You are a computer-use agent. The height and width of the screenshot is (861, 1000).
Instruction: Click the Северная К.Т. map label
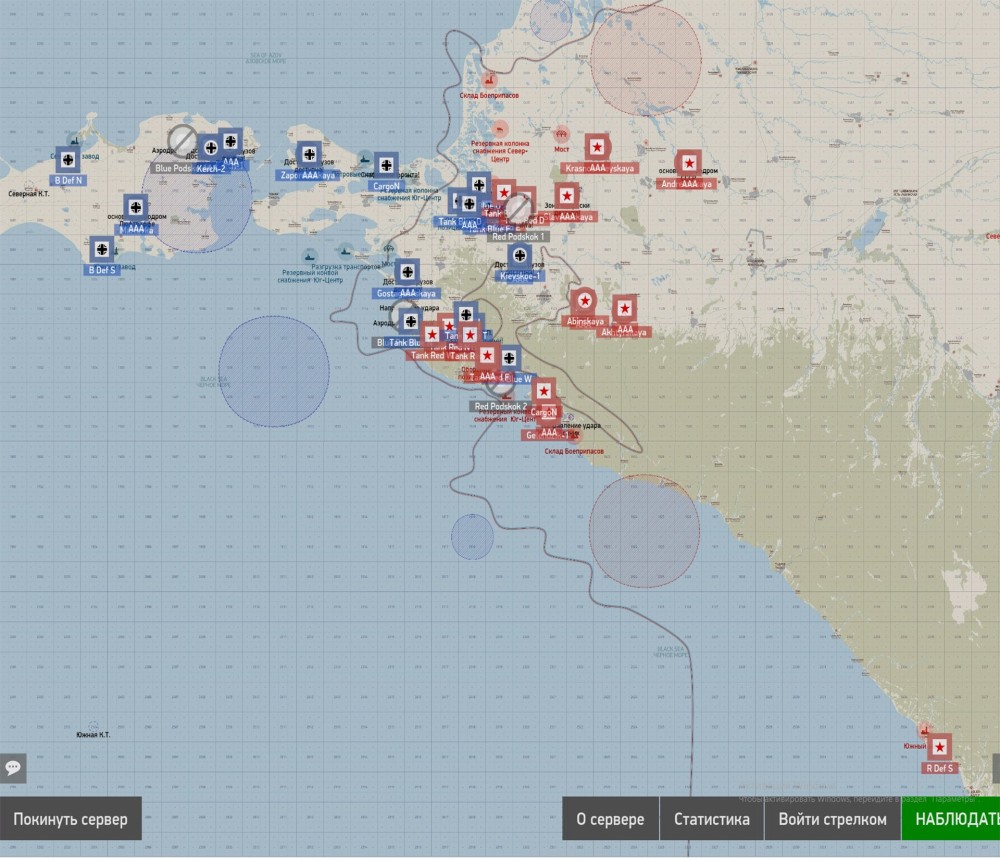click(x=29, y=193)
